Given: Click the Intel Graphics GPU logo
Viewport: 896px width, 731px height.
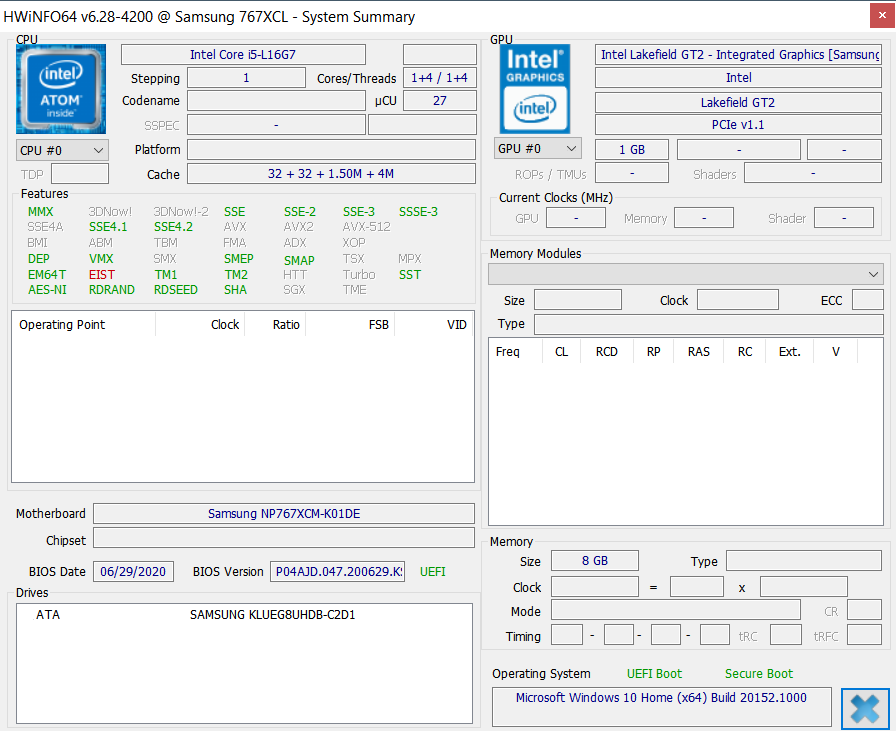Looking at the screenshot, I should (535, 89).
